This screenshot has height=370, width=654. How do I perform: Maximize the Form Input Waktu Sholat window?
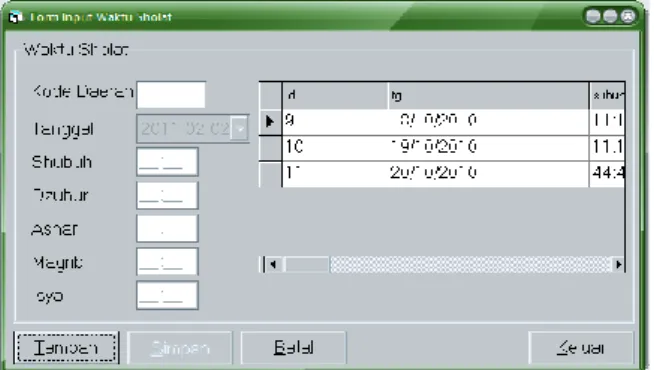point(610,16)
